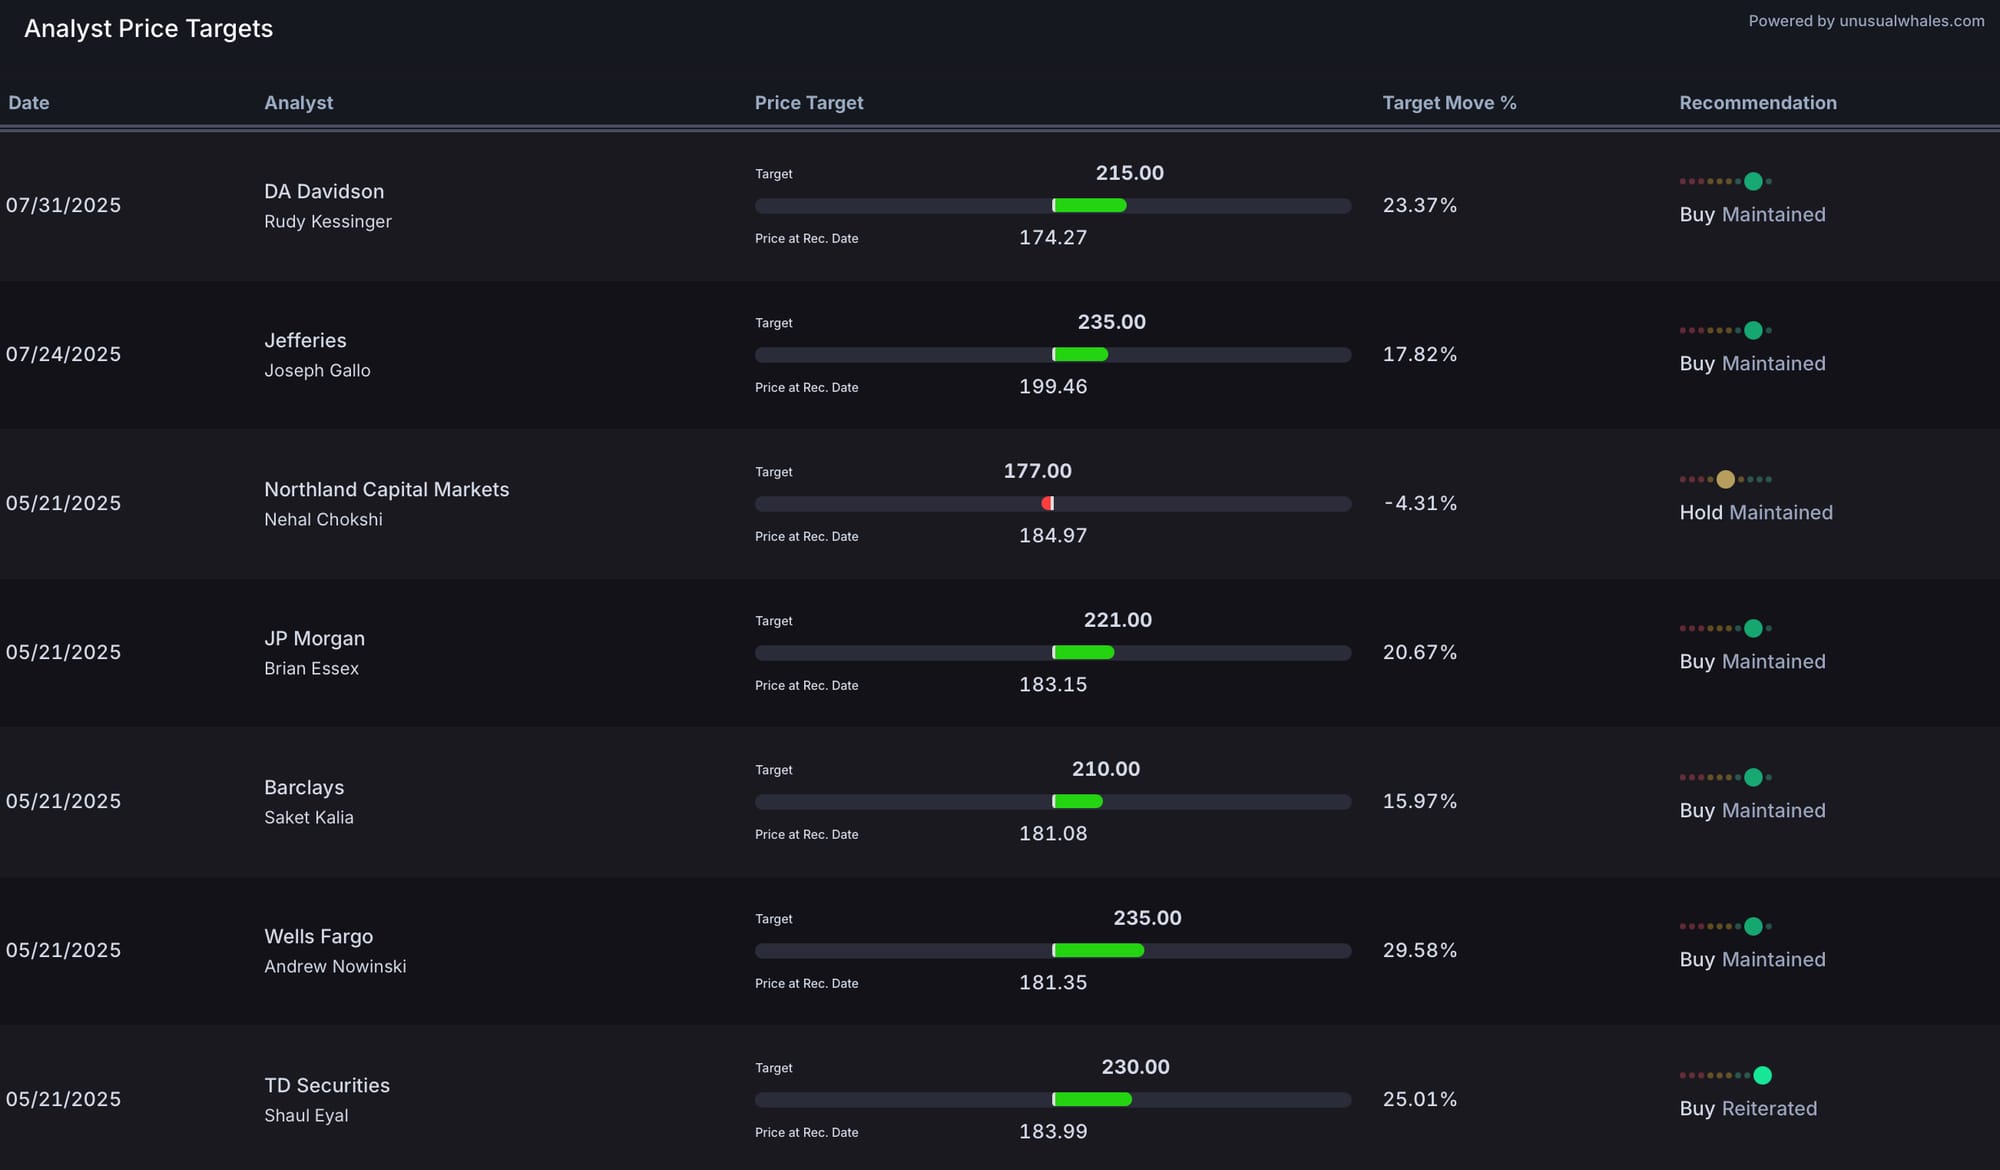Click the Barclays rating dot indicator

[x=1726, y=777]
